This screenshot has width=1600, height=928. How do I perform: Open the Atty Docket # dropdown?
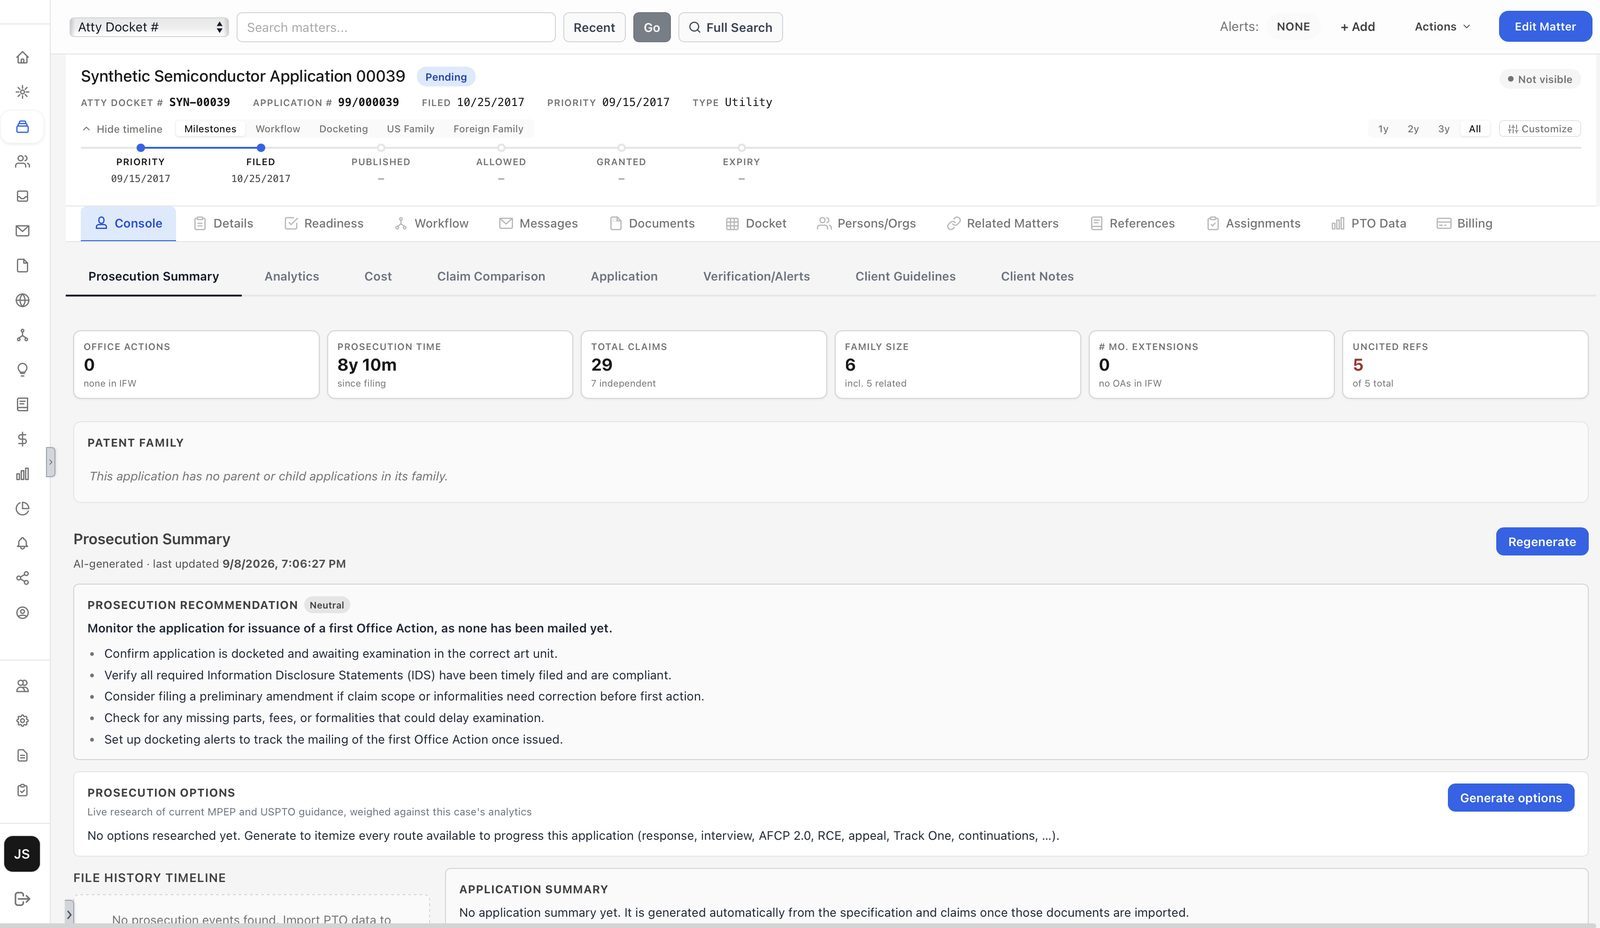point(149,27)
